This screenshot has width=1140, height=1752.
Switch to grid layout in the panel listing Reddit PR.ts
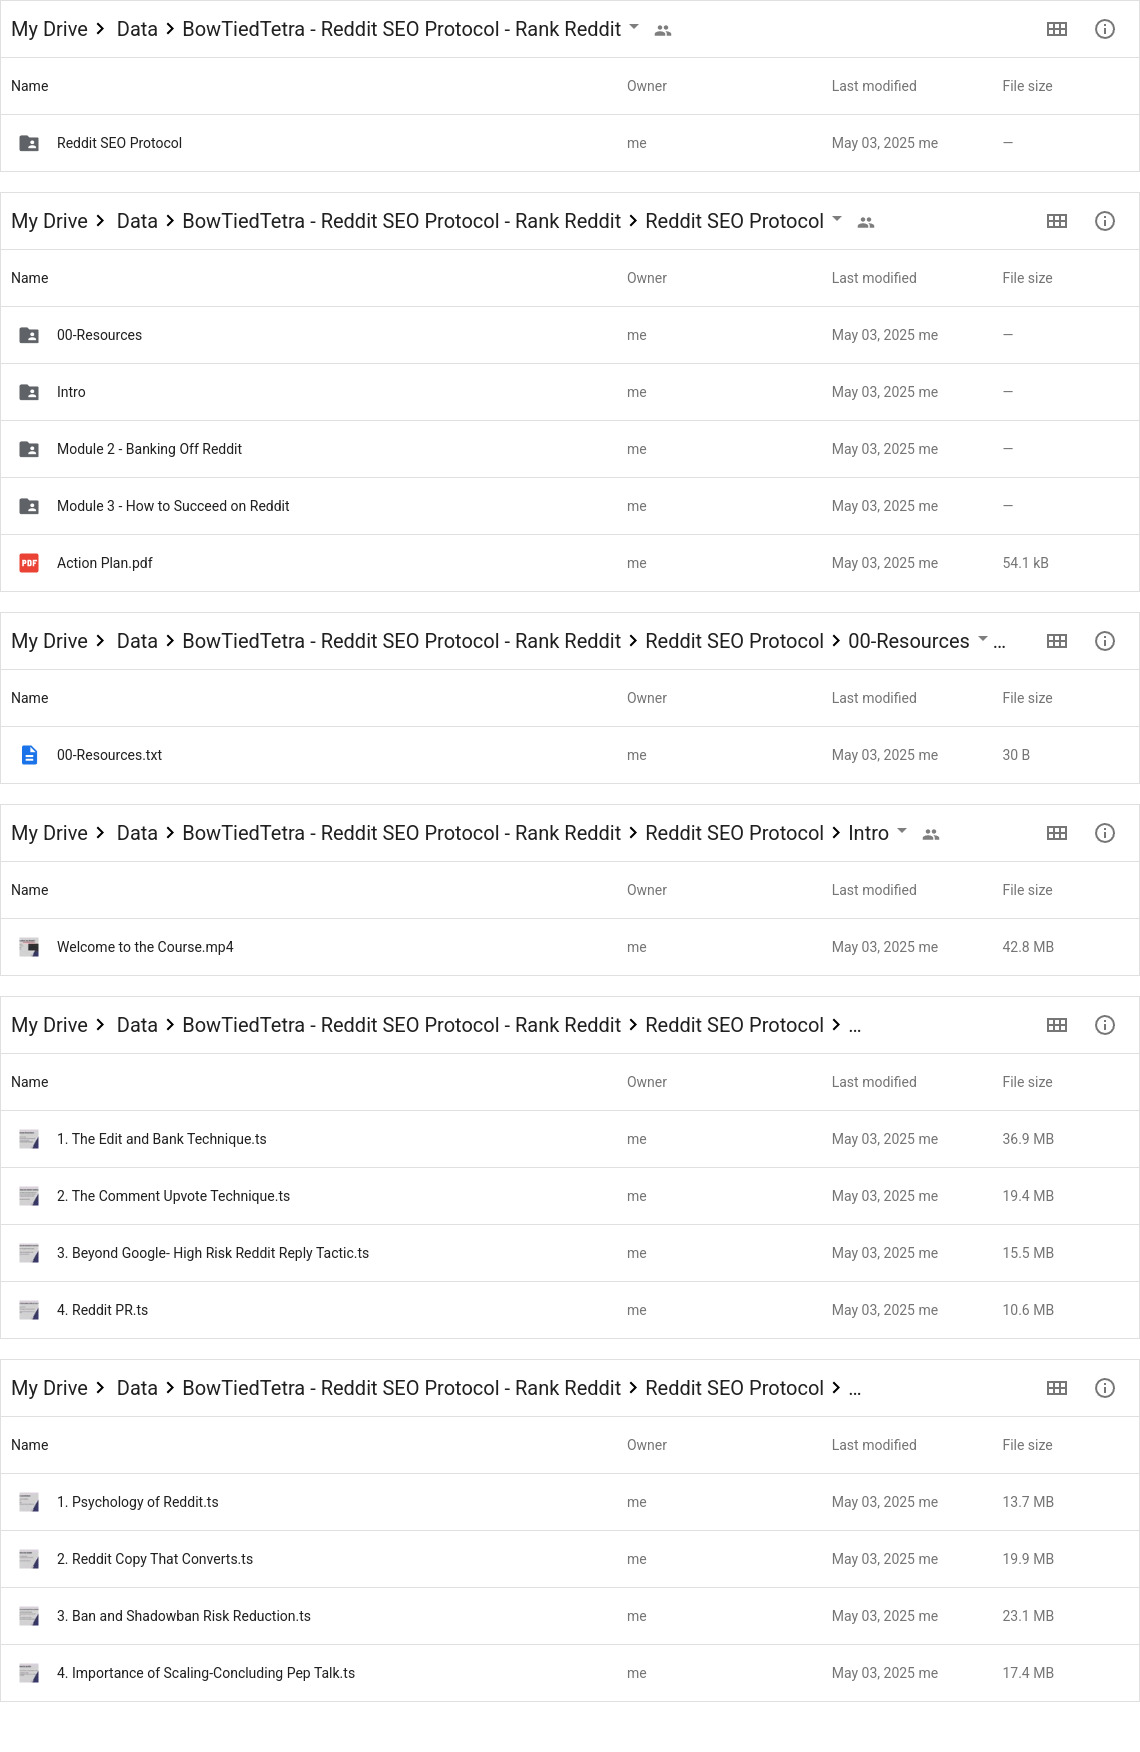point(1057,1025)
